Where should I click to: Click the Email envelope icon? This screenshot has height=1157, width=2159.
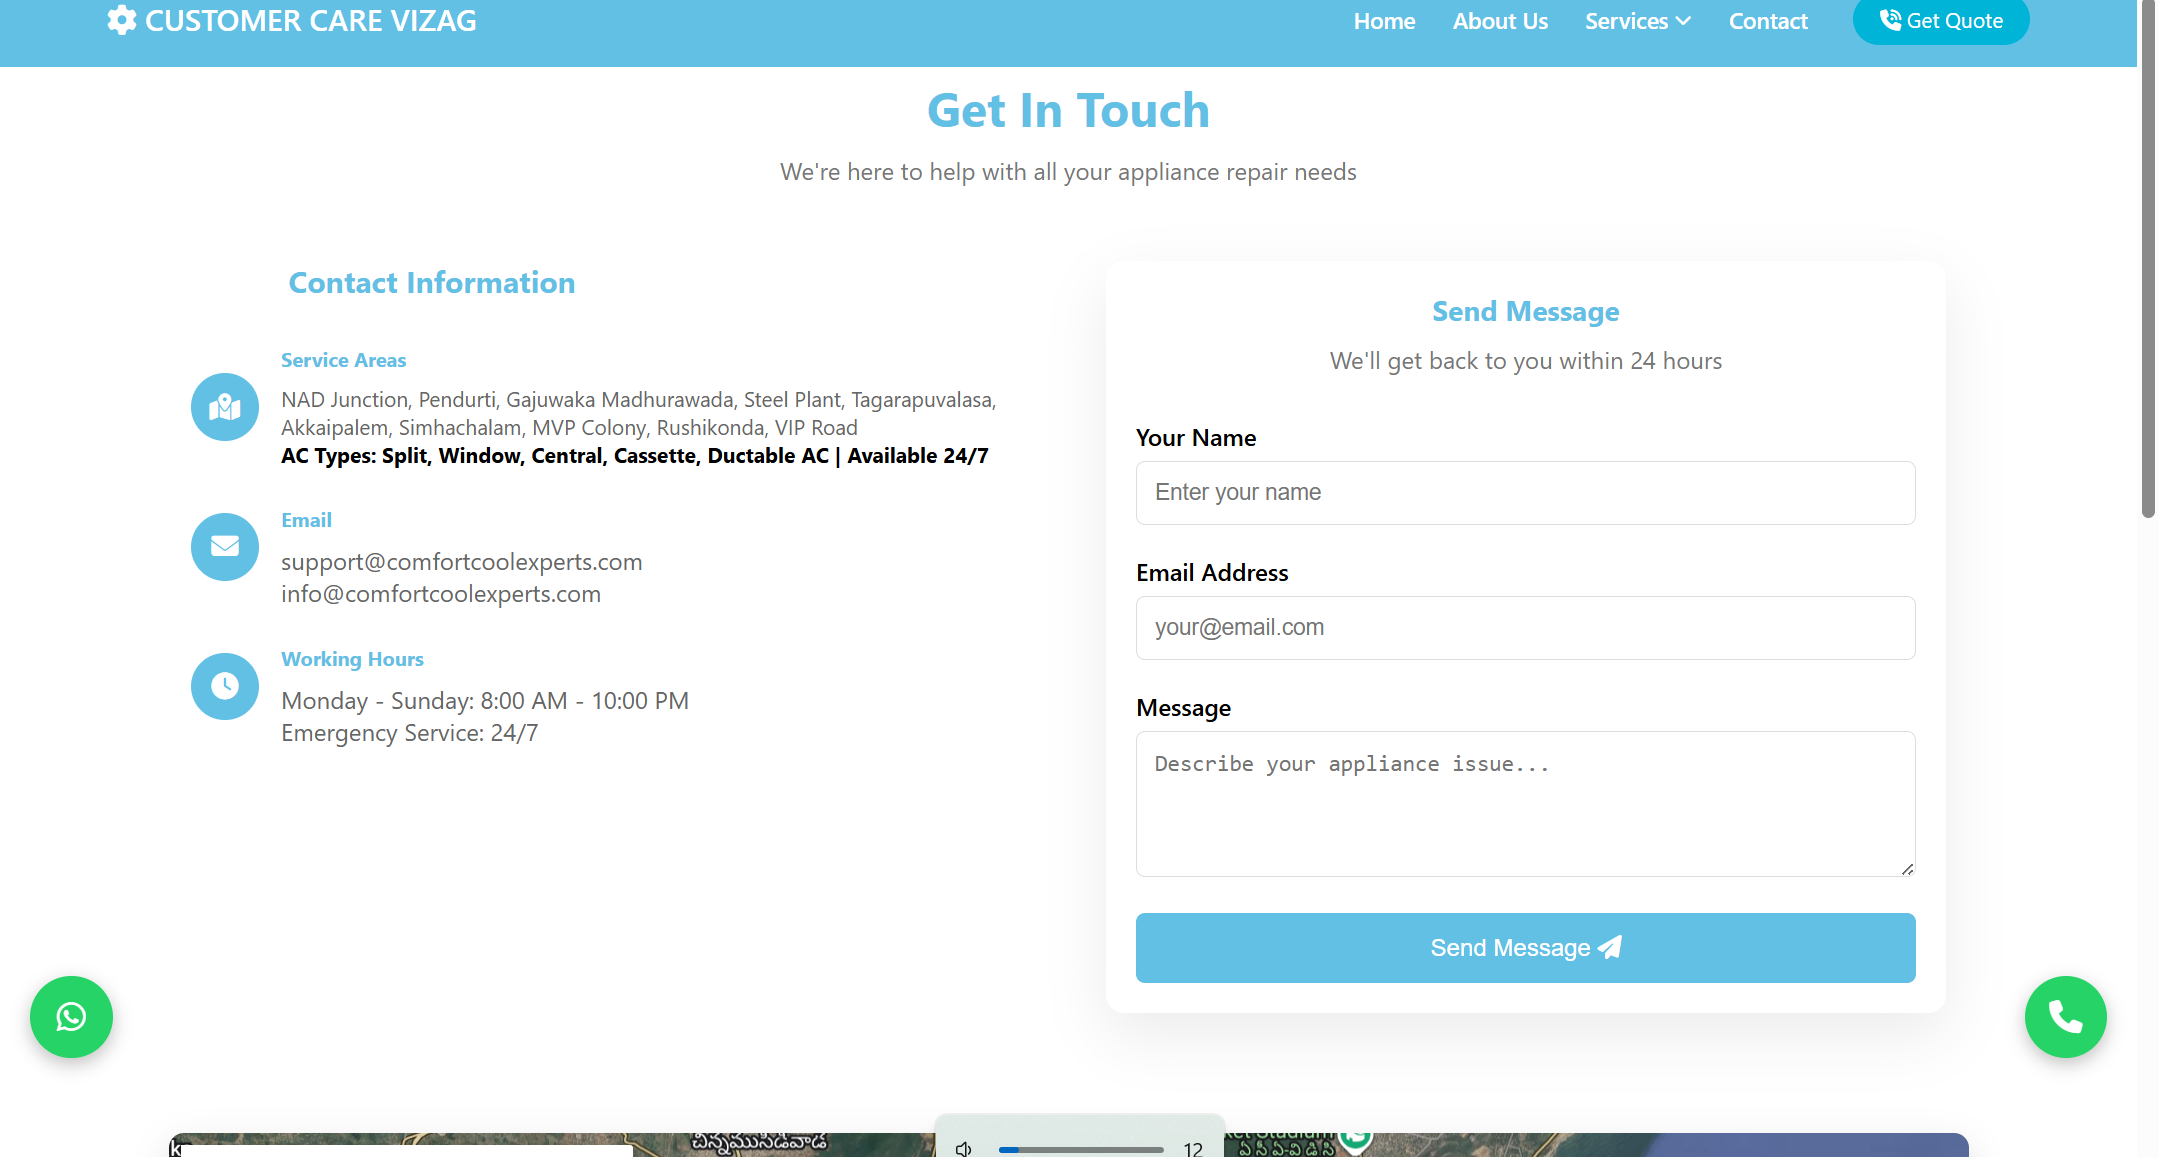click(225, 547)
